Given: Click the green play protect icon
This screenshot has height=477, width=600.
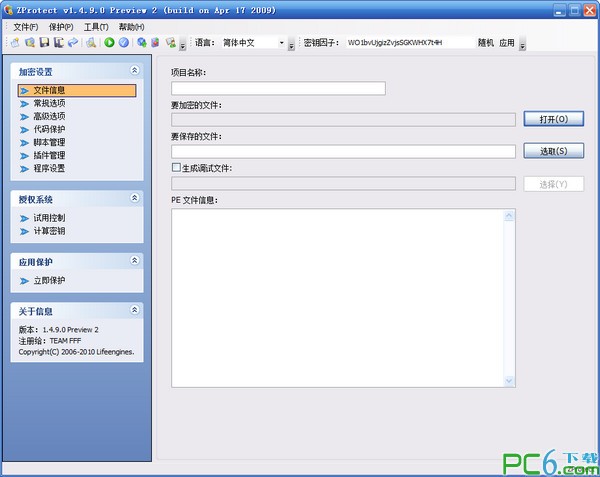Looking at the screenshot, I should (x=109, y=42).
